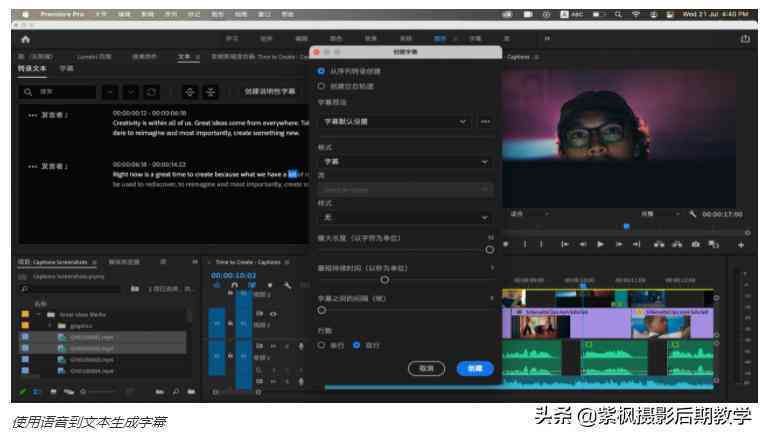
Task: Switch to the Captions tab in the Text panel
Action: point(66,68)
